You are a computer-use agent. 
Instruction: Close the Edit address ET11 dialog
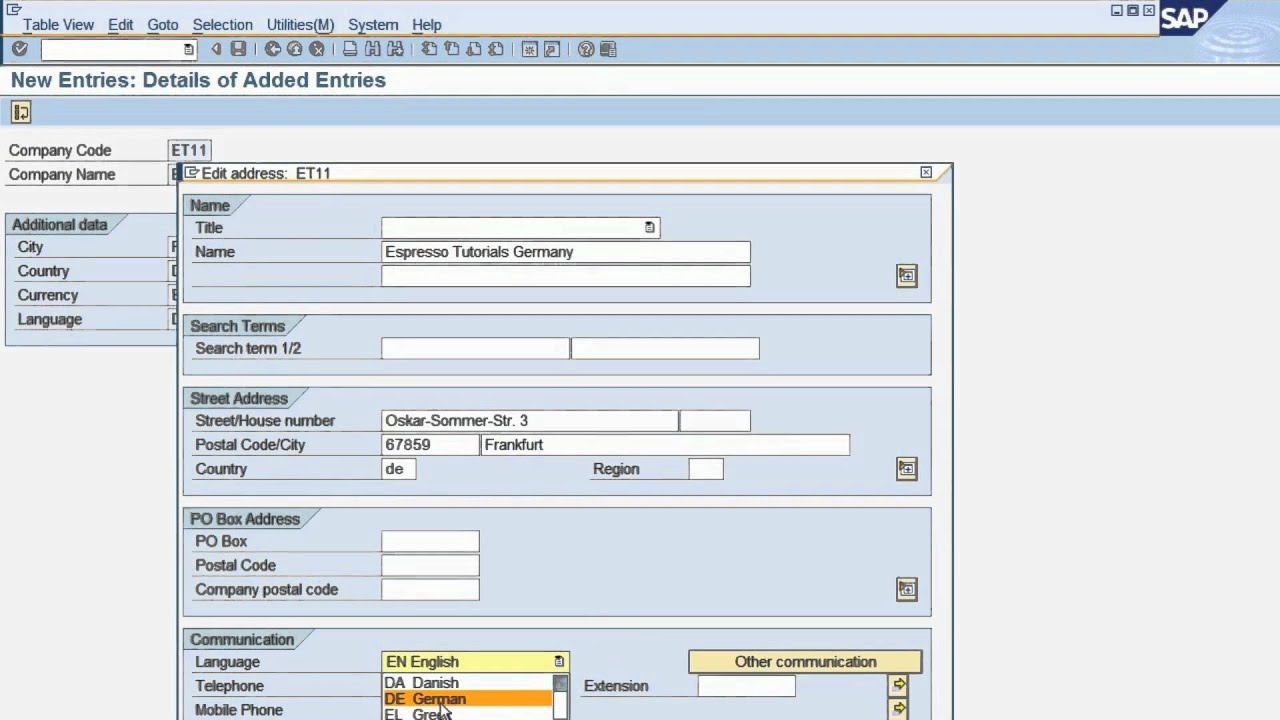(x=926, y=172)
